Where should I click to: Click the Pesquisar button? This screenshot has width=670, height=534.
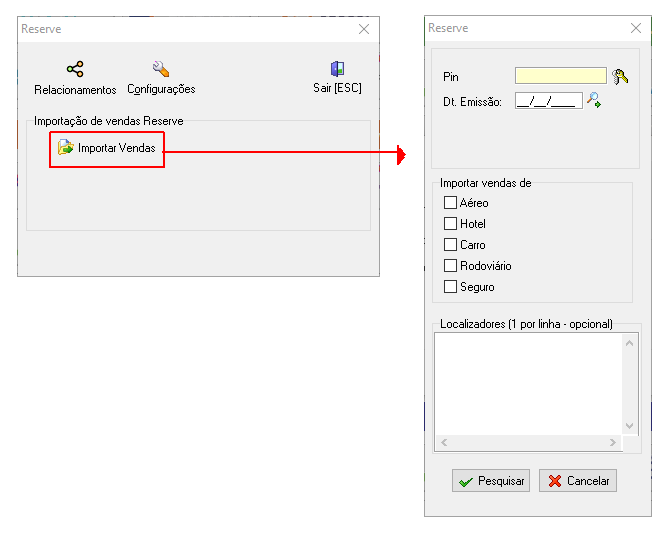(491, 481)
